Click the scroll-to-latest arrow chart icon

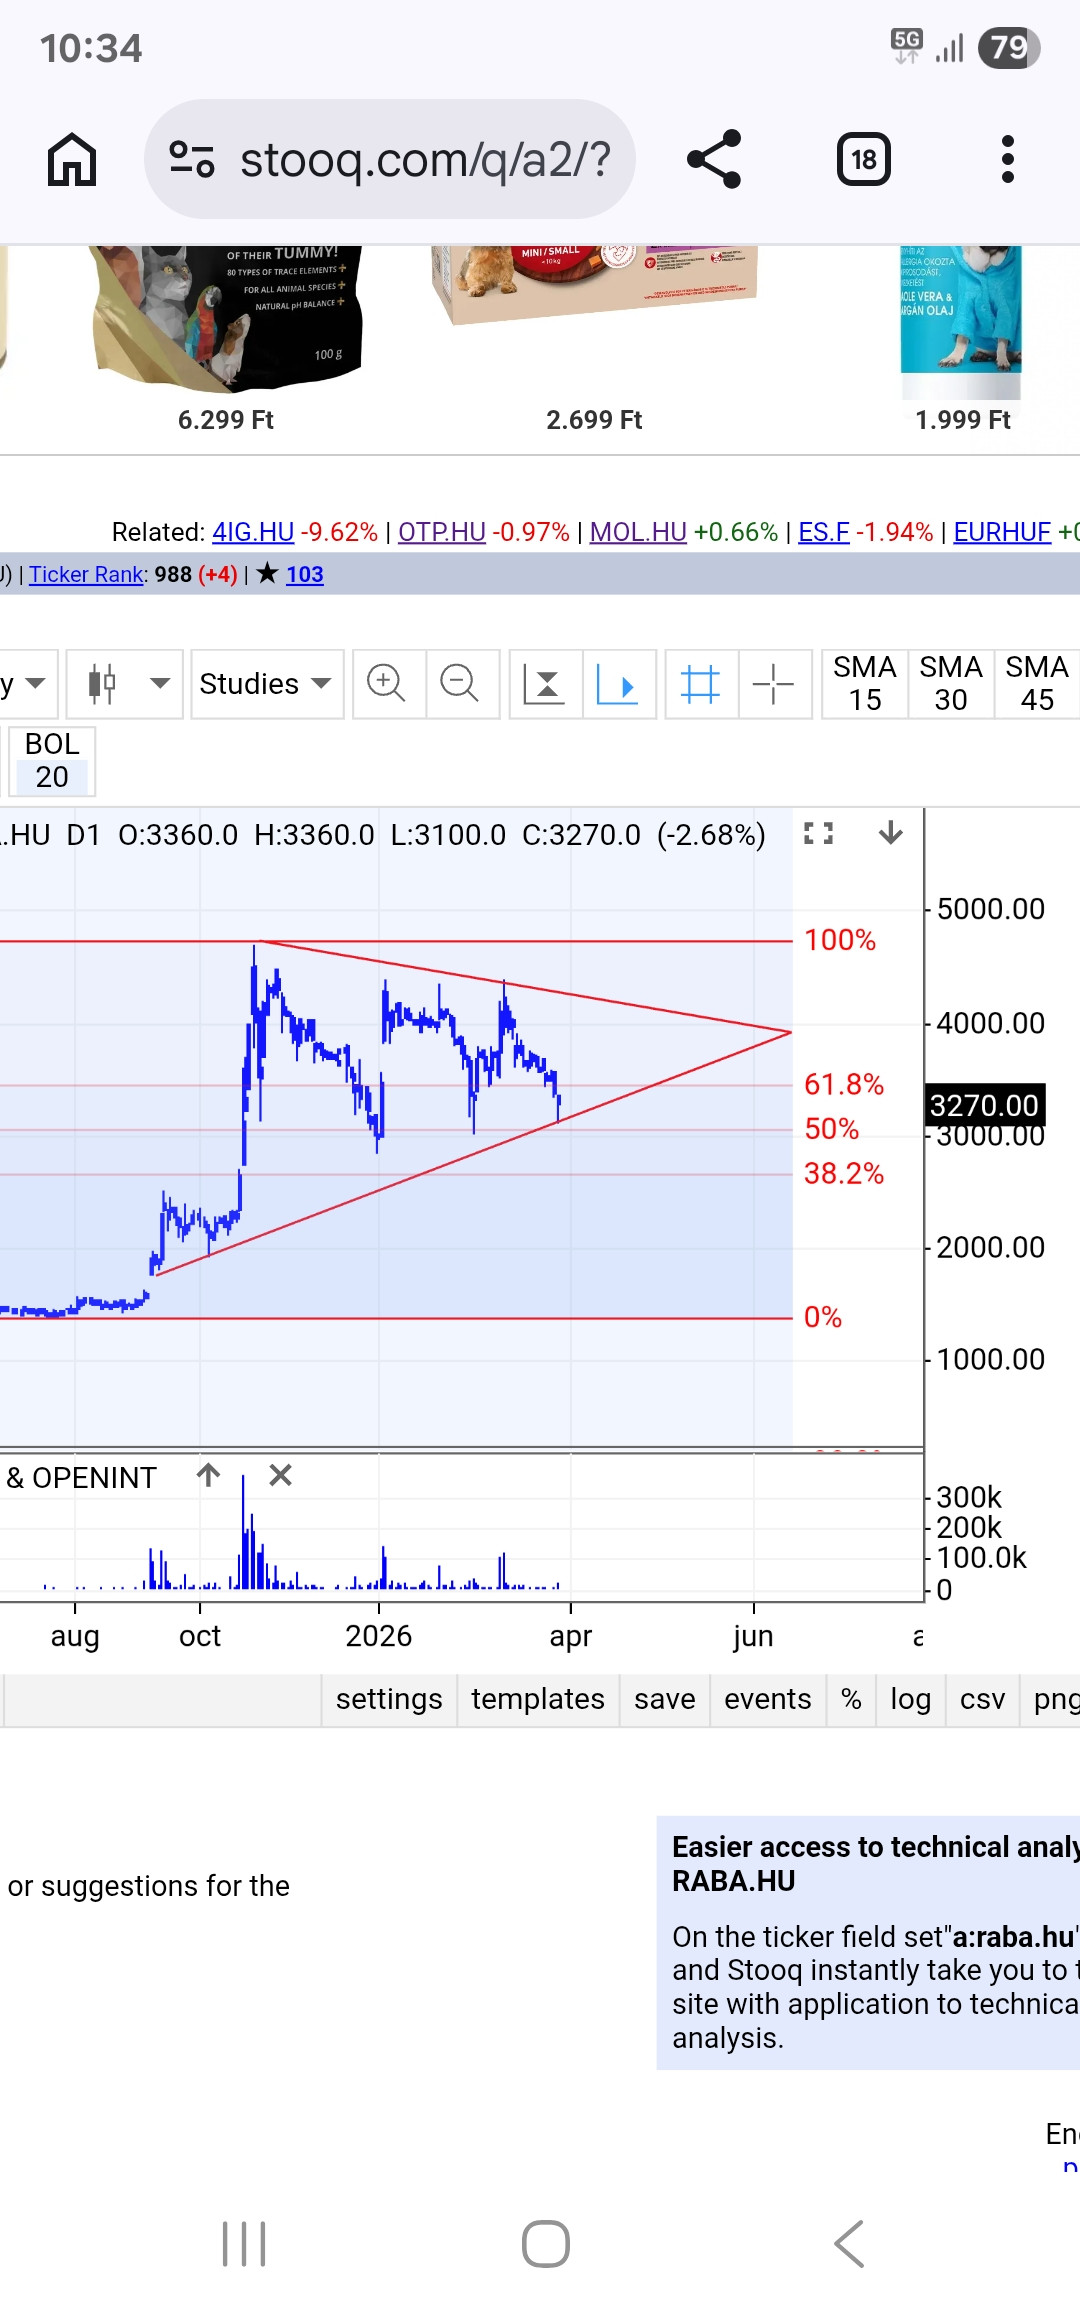tap(618, 684)
